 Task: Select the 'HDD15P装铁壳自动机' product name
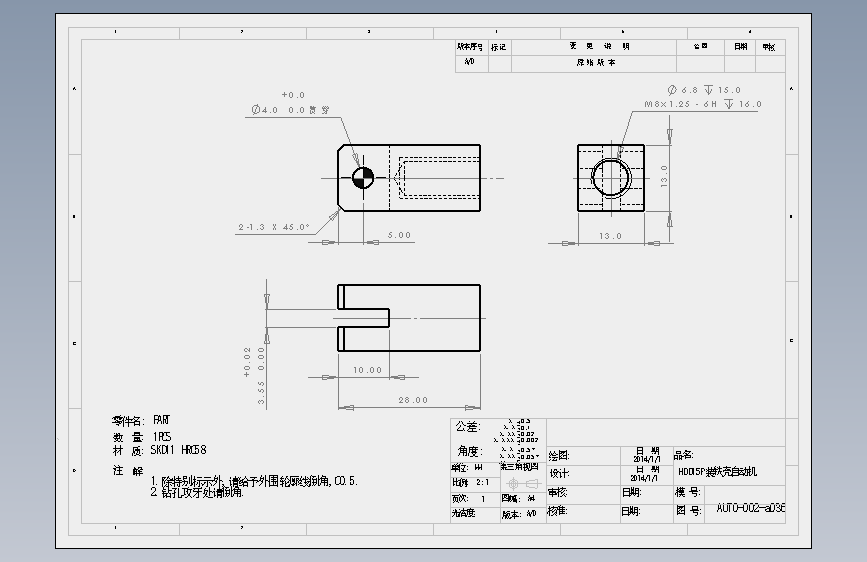click(718, 472)
